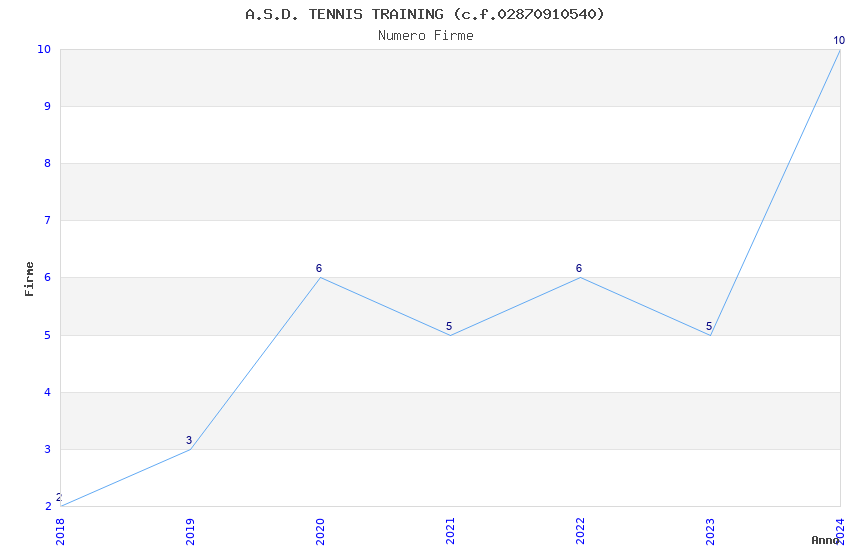850x550 pixels.
Task: Click the data label 6 above 2022
Action: click(579, 268)
